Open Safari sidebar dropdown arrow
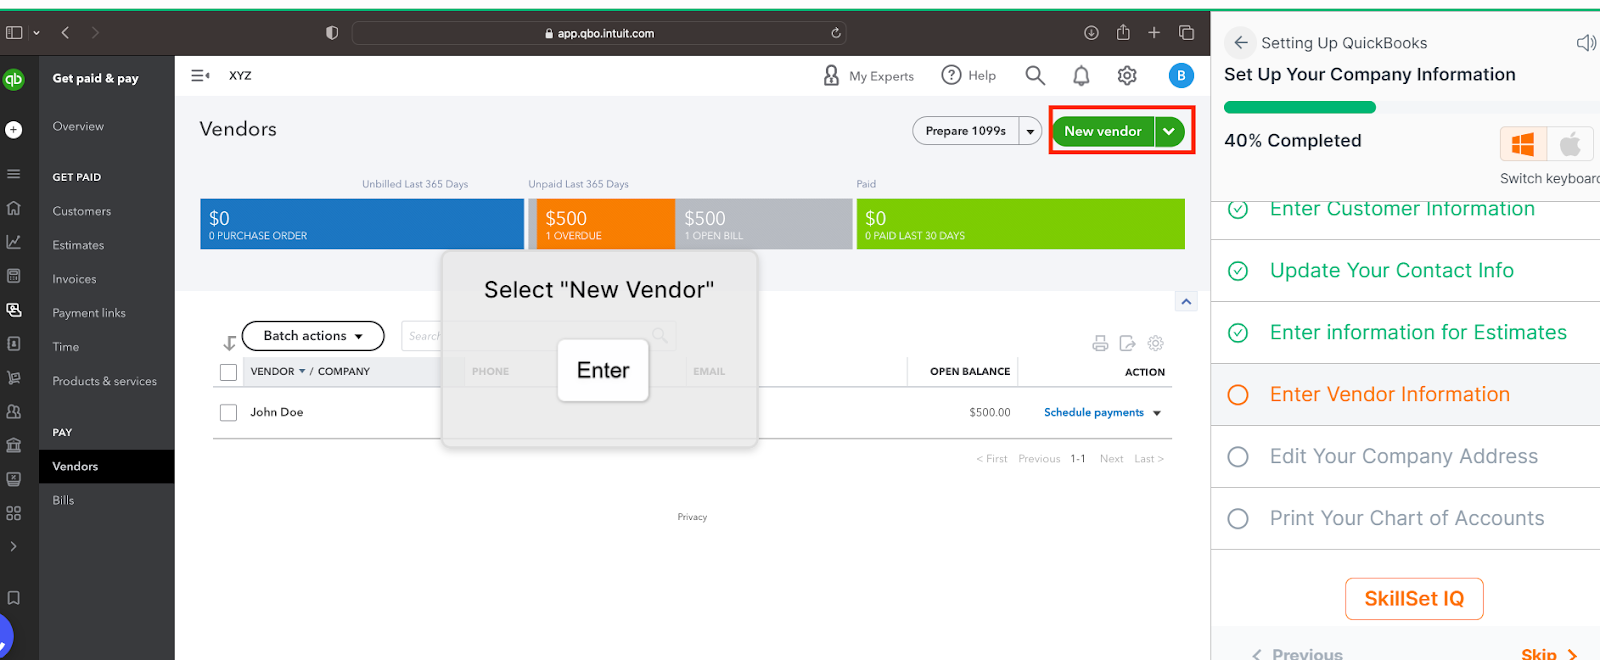The image size is (1600, 660). [37, 33]
